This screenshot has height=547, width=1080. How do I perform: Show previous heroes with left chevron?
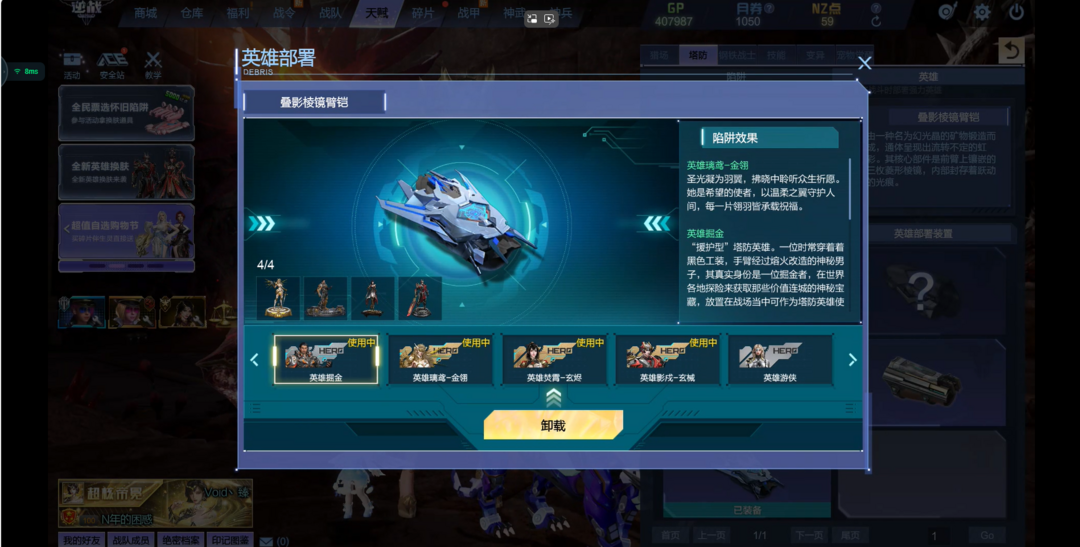254,360
